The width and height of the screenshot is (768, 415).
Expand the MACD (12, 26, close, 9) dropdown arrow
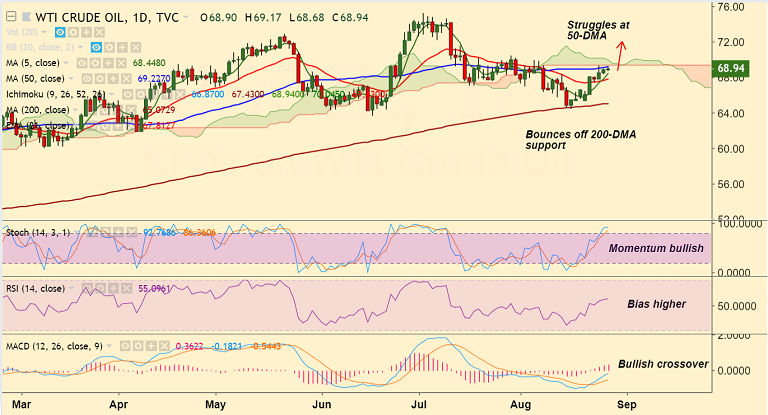[x=109, y=346]
